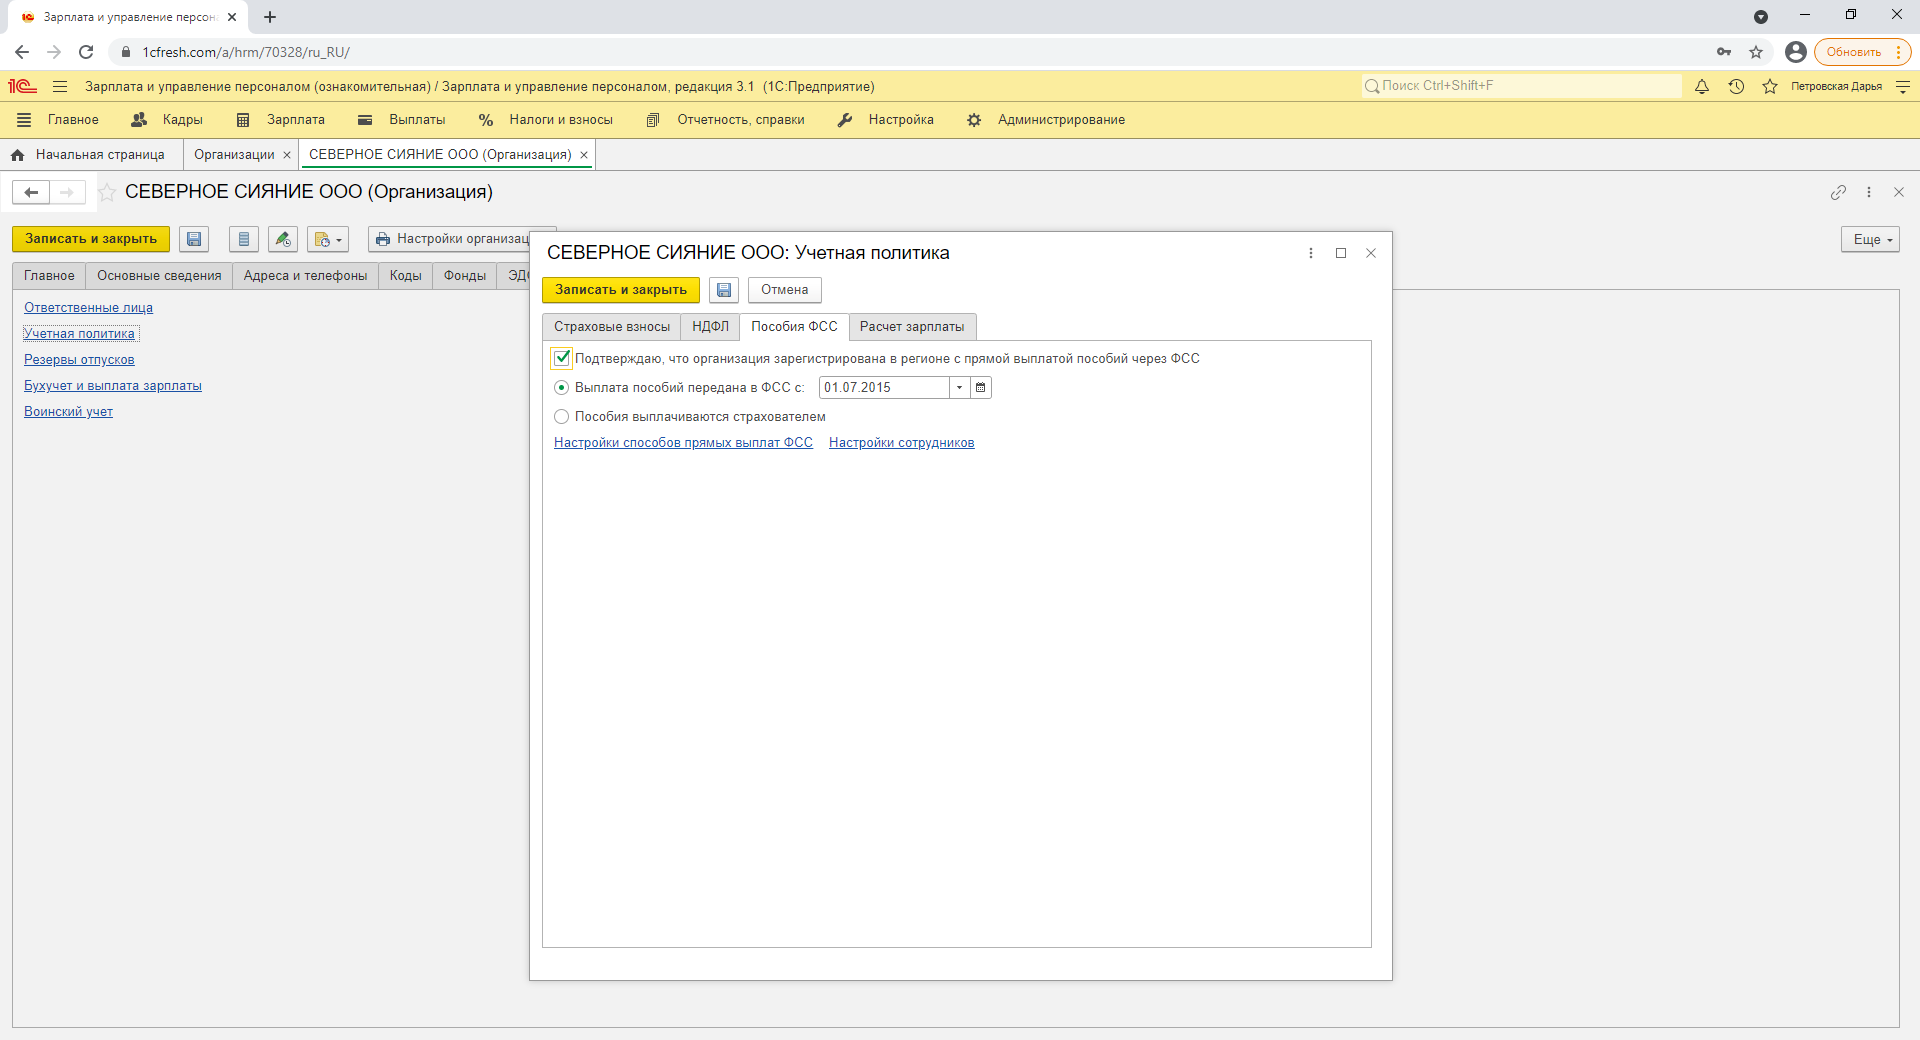
Task: Open the calendar picker for FSS date
Action: pyautogui.click(x=981, y=388)
